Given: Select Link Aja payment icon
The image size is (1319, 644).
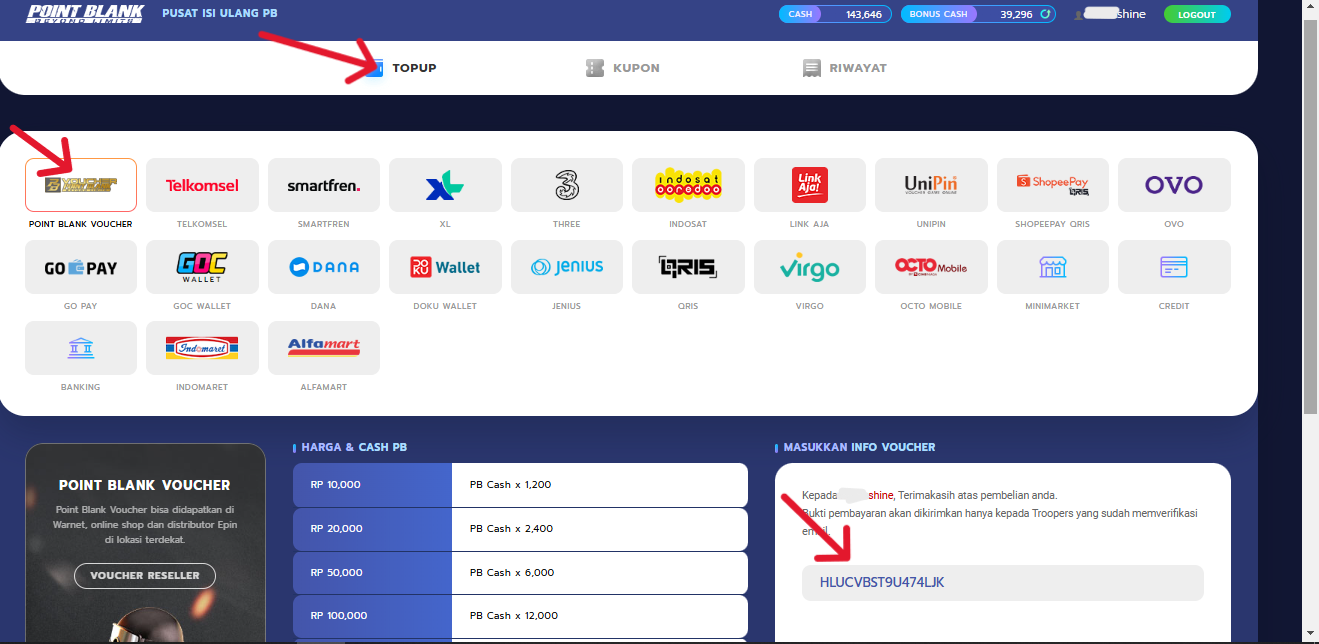Looking at the screenshot, I should pyautogui.click(x=810, y=185).
